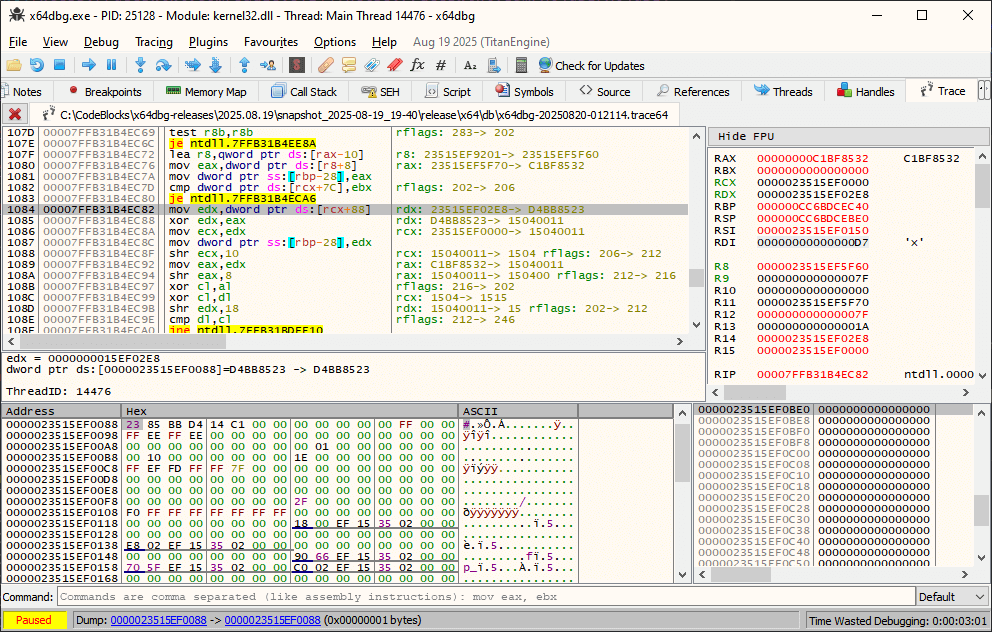
Task: Close the trace file with red X
Action: tap(15, 114)
